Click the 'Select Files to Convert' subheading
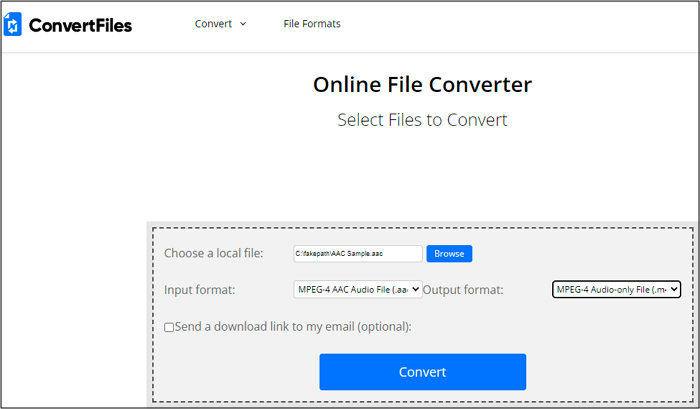 (422, 120)
